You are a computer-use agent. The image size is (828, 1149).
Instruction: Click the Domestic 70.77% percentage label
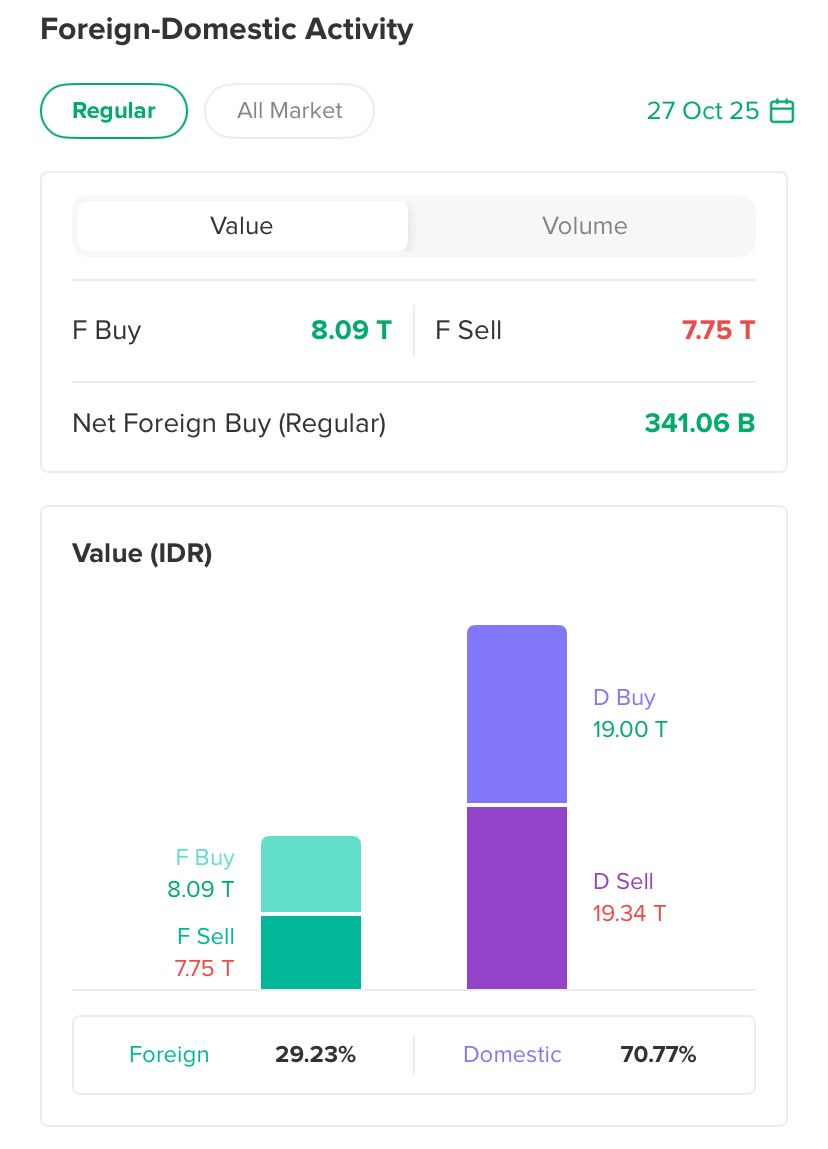click(657, 1054)
